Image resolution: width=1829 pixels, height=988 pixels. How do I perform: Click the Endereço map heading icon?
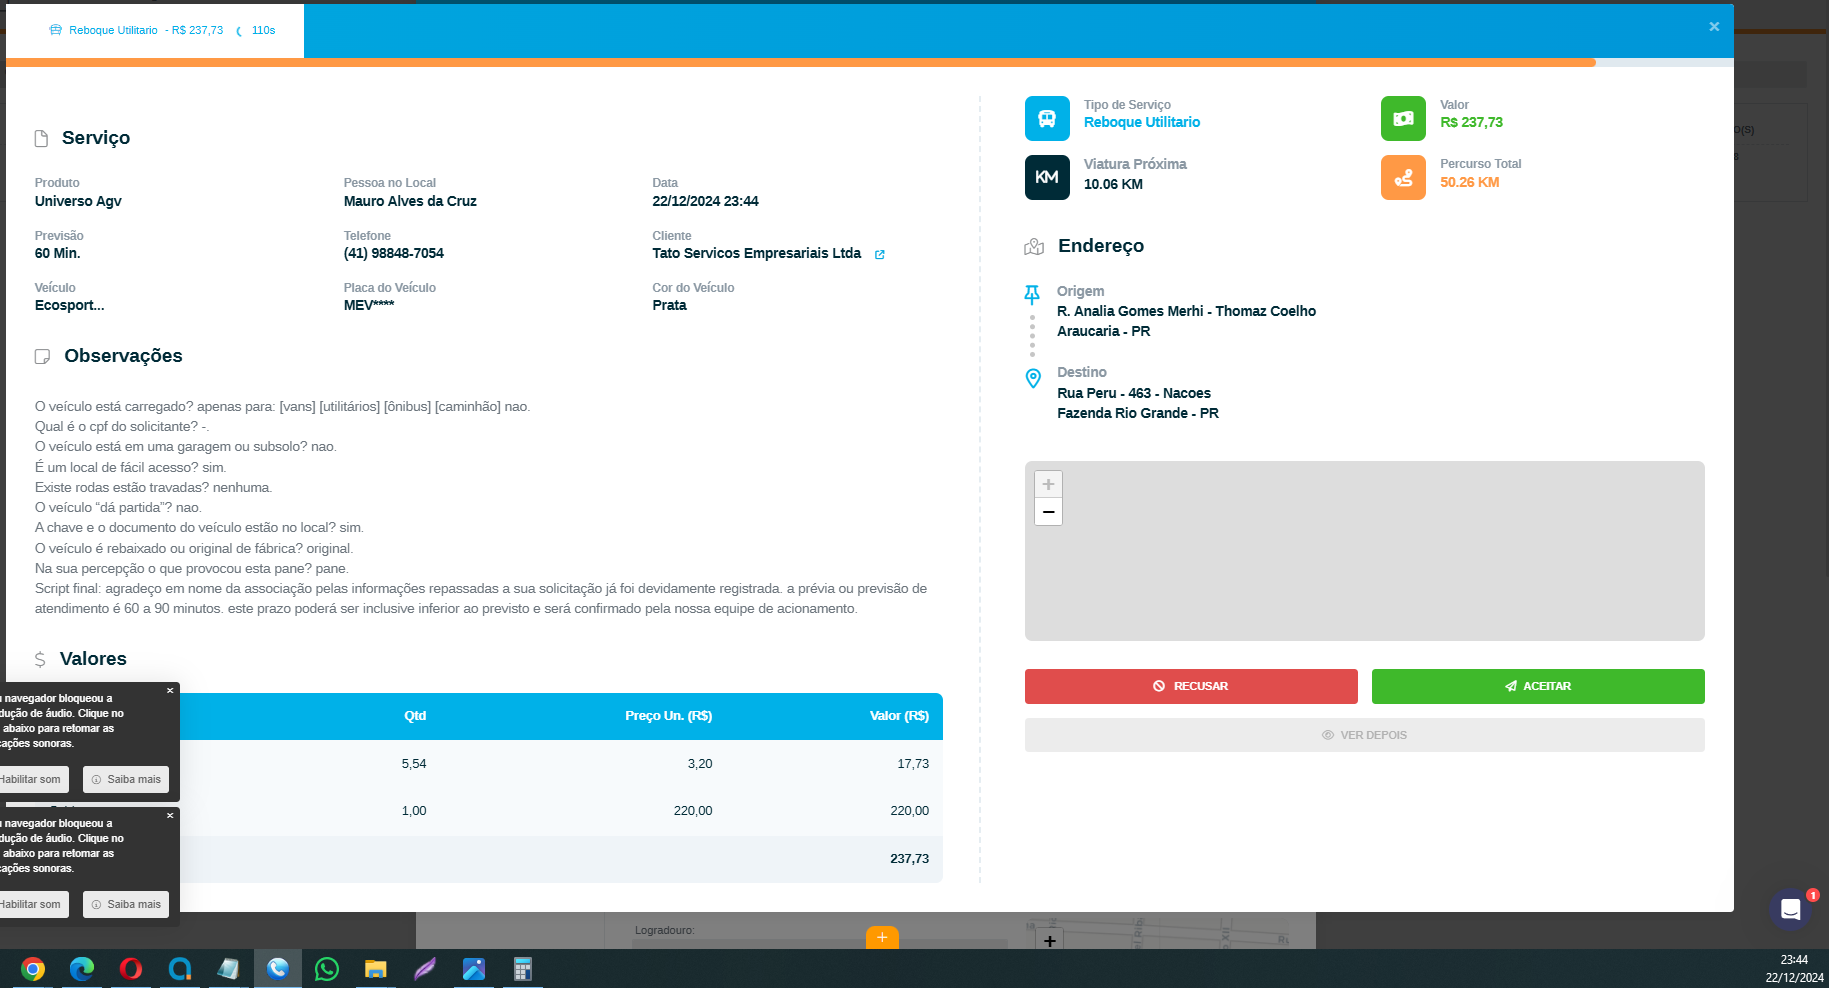(1034, 246)
